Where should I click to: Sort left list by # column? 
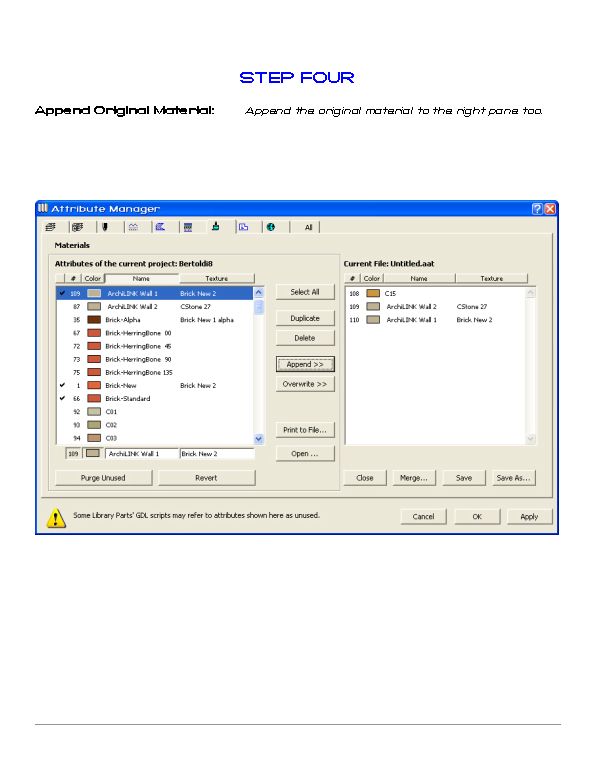click(73, 278)
